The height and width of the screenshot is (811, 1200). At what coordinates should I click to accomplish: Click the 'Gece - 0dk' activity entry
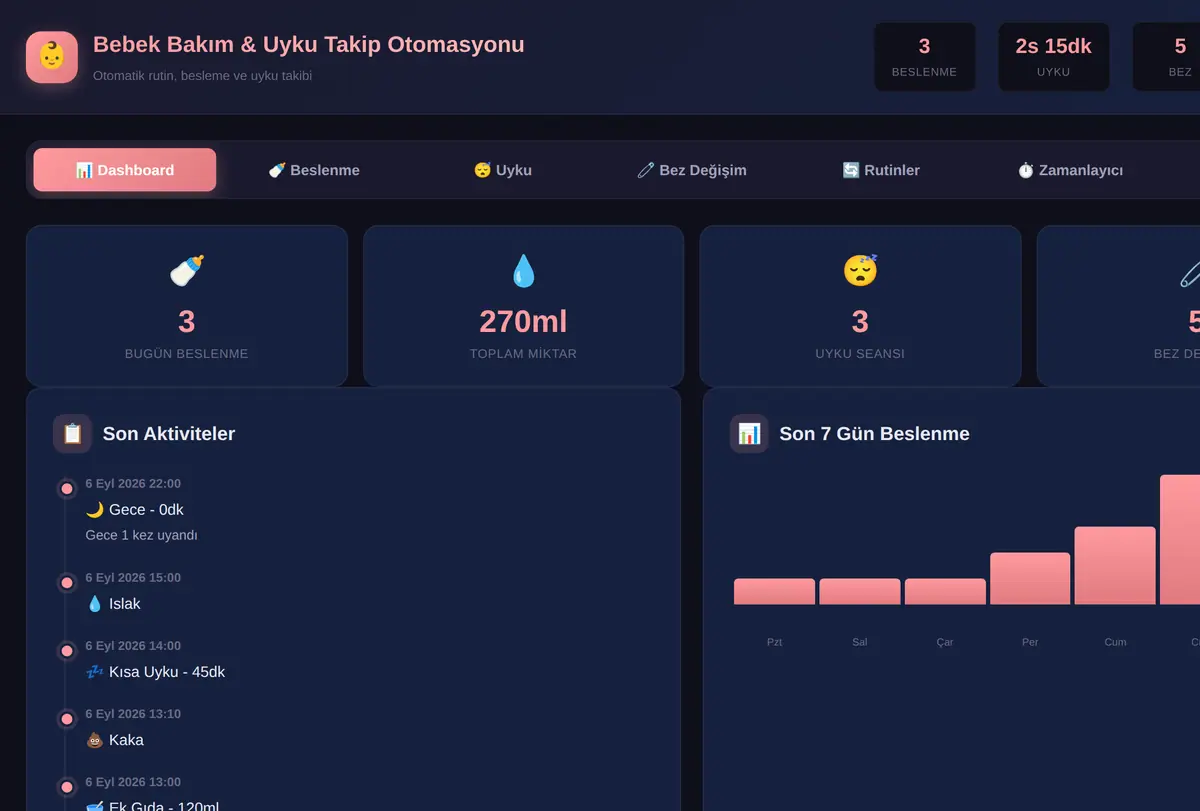134,510
